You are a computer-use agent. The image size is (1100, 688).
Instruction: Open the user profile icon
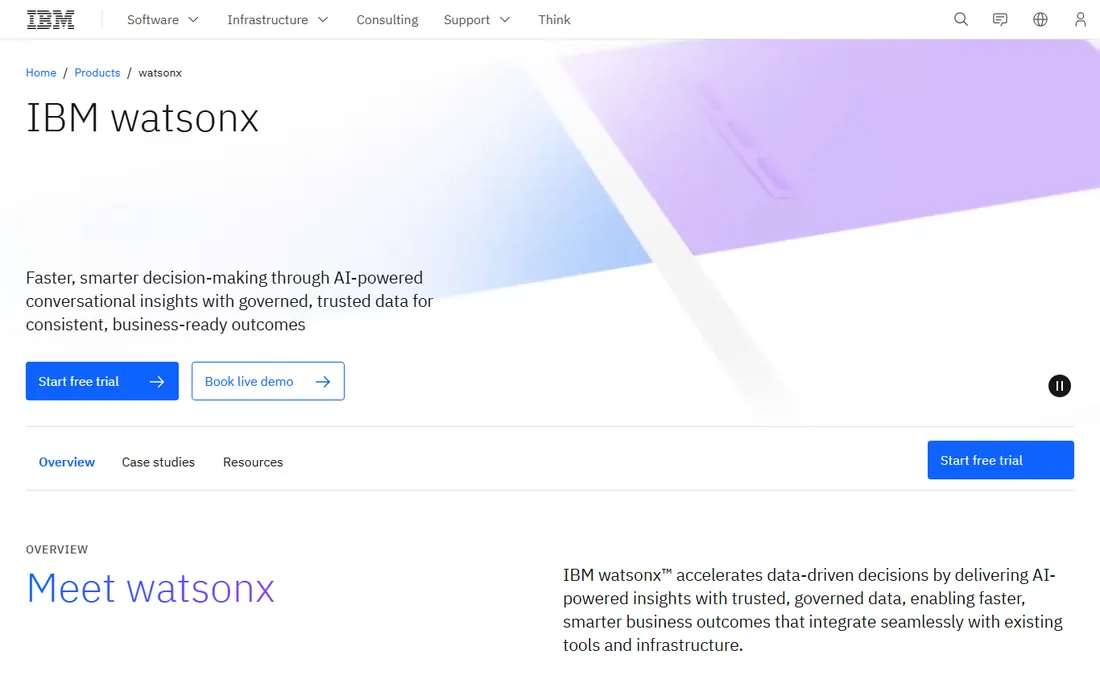pyautogui.click(x=1080, y=20)
